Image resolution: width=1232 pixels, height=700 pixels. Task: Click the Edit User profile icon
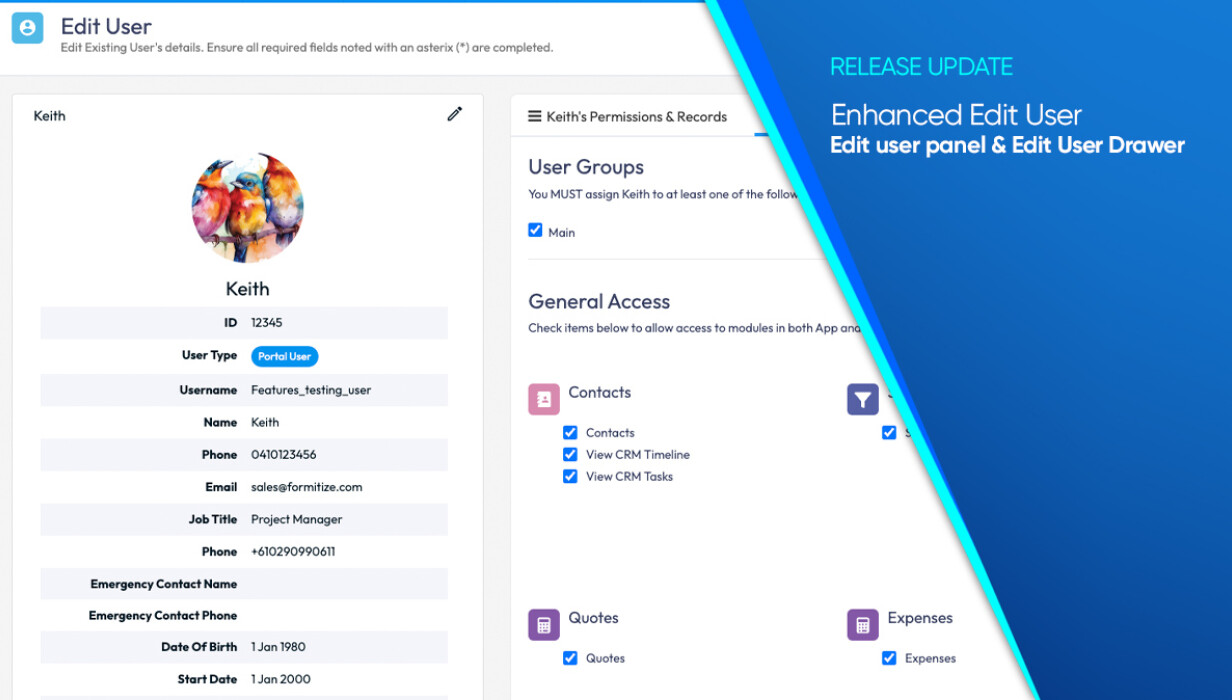pyautogui.click(x=27, y=28)
